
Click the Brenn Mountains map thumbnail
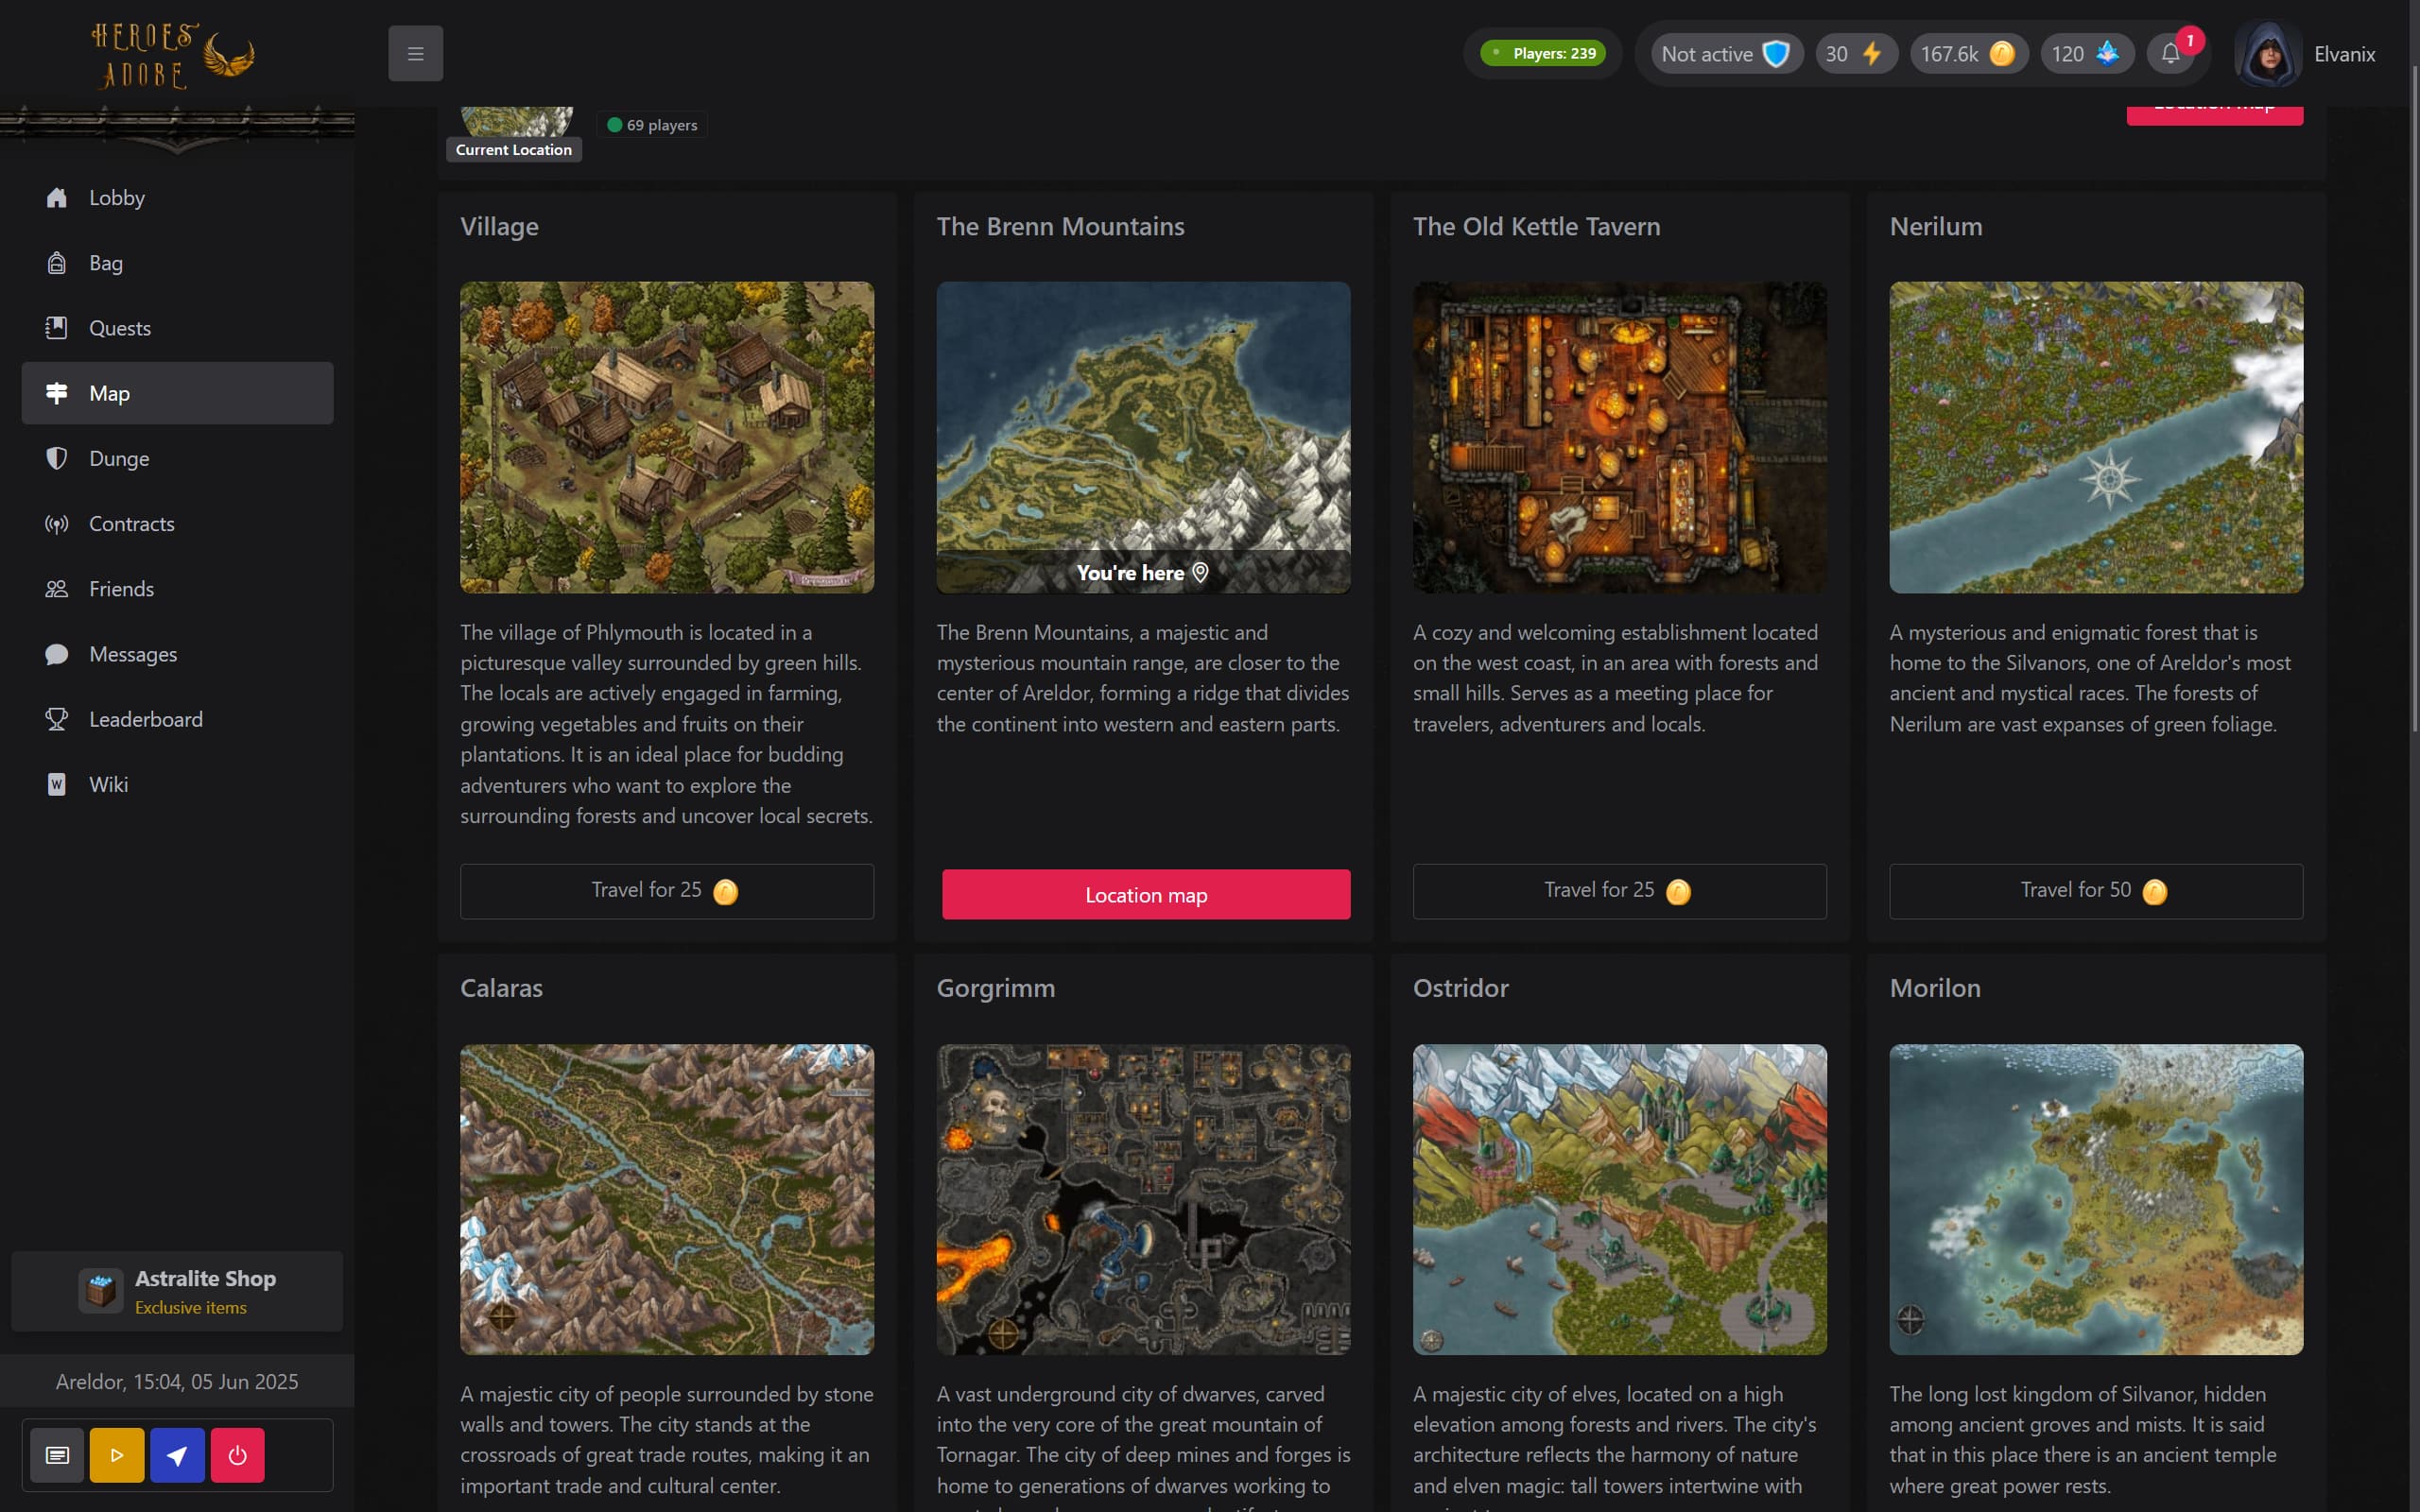coord(1143,437)
